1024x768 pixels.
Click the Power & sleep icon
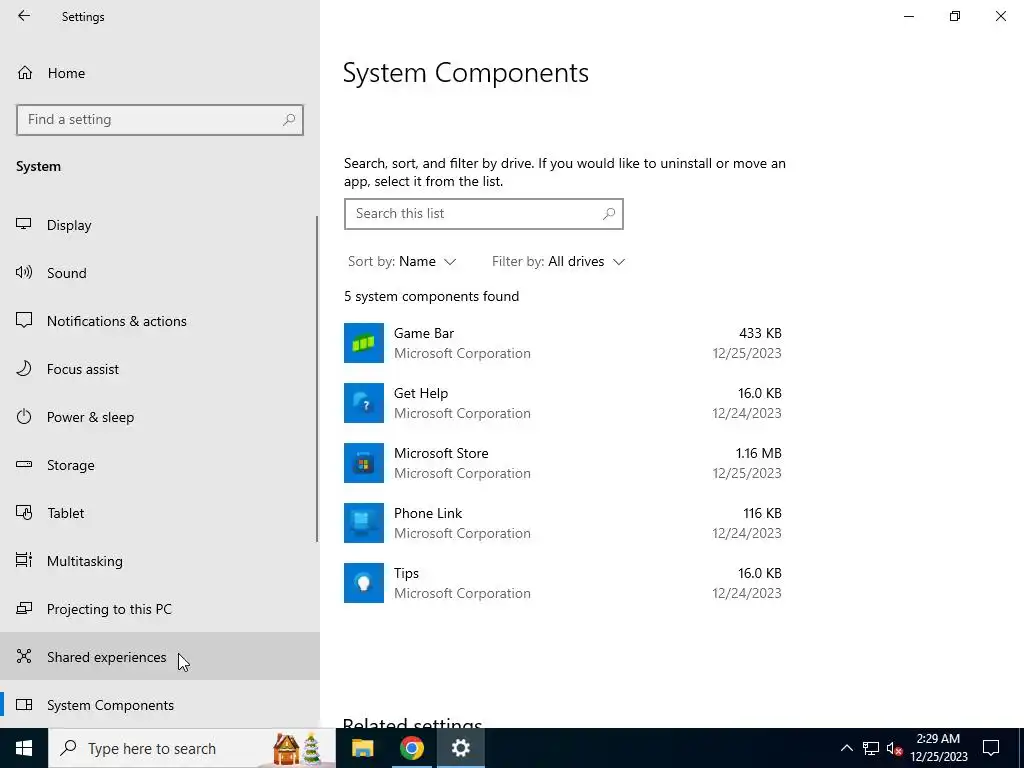point(24,417)
